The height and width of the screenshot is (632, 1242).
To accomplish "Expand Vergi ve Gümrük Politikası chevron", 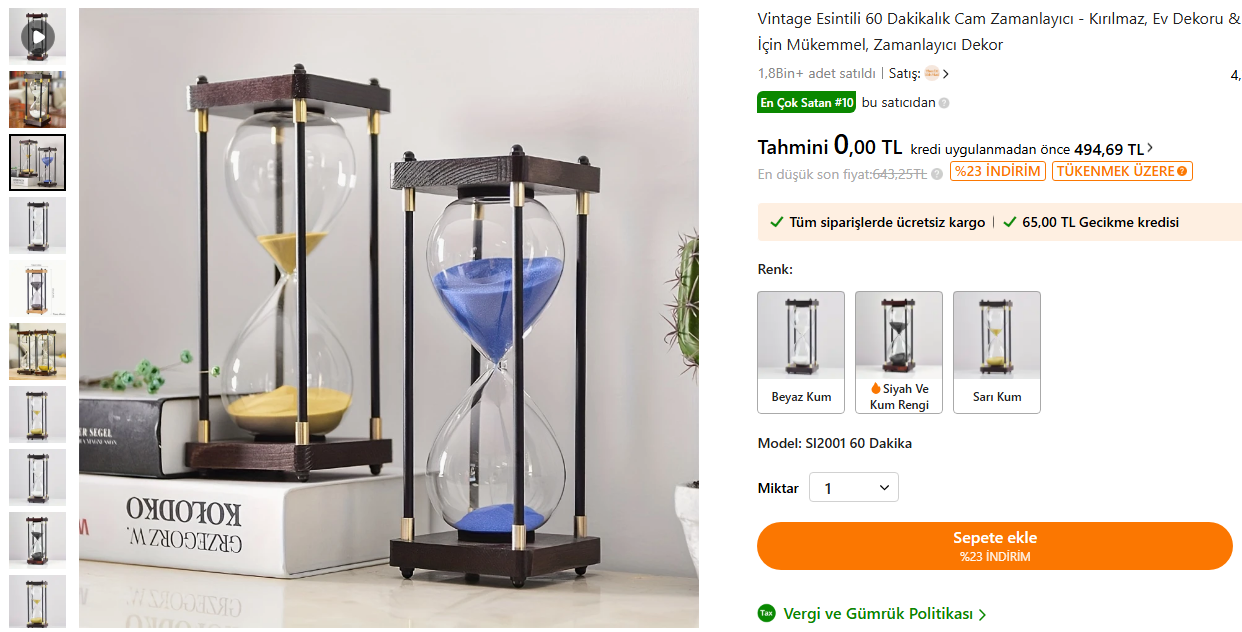I will click(x=982, y=615).
